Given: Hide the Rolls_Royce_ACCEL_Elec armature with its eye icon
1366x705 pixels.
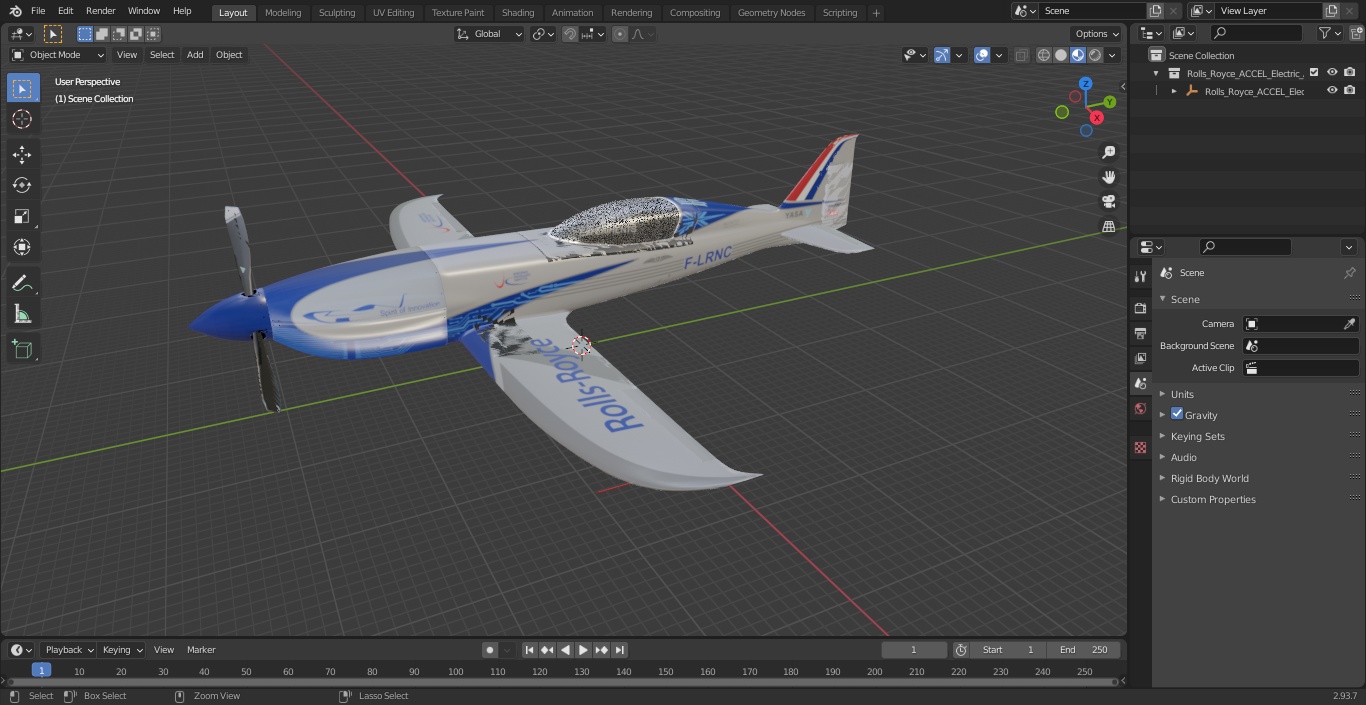Looking at the screenshot, I should click(1332, 90).
